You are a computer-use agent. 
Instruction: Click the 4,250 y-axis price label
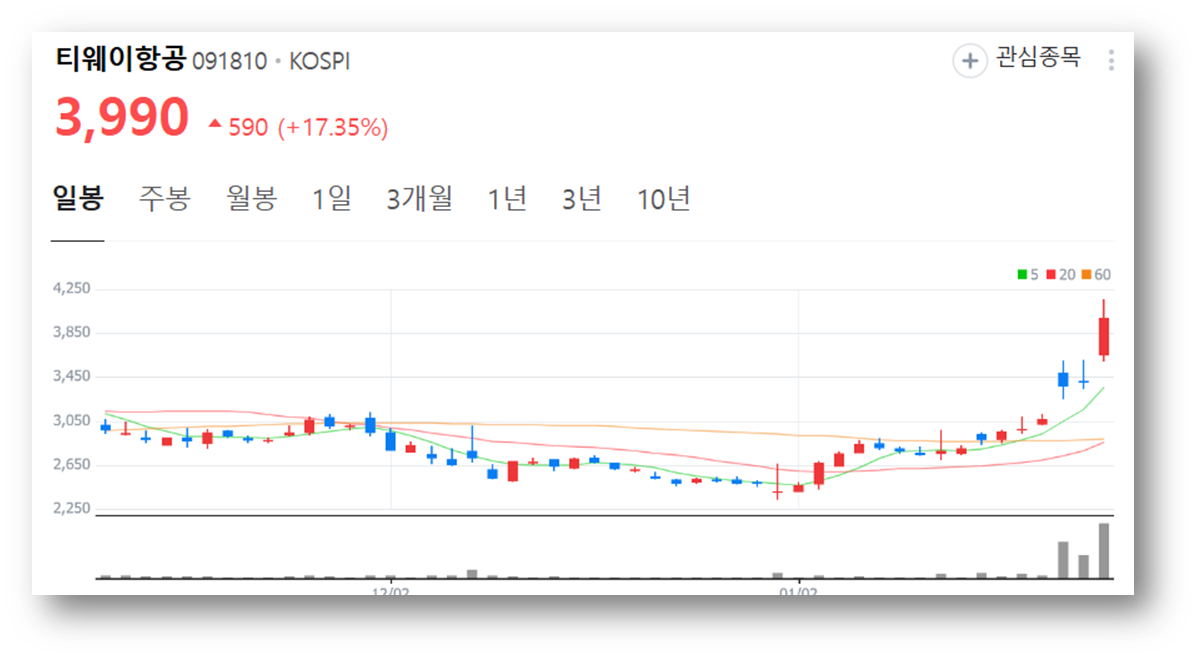coord(71,288)
